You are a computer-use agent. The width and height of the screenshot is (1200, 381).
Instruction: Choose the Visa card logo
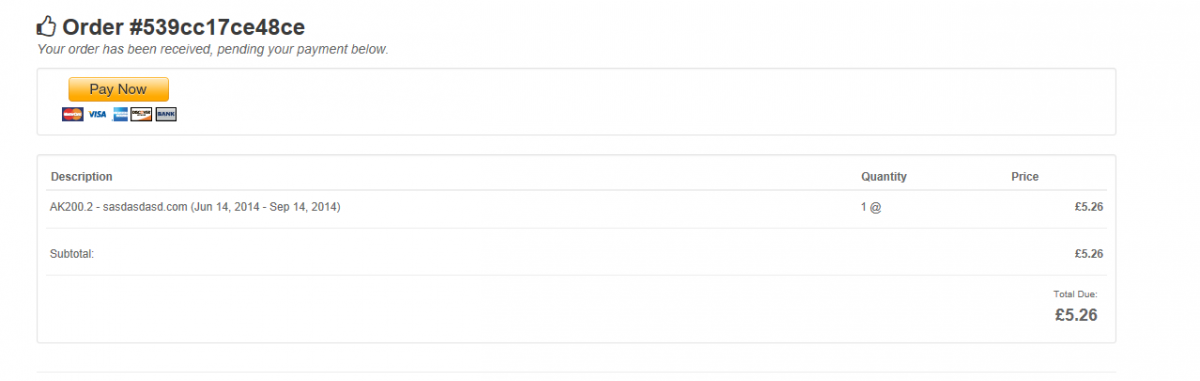[97, 114]
